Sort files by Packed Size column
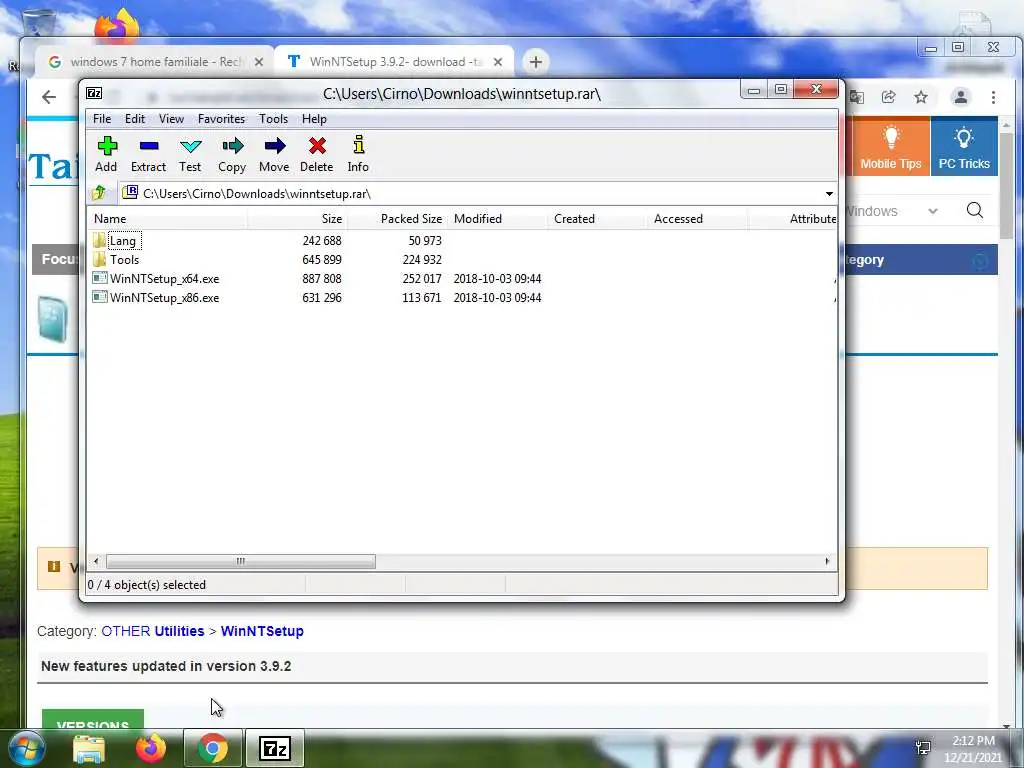 pos(397,219)
